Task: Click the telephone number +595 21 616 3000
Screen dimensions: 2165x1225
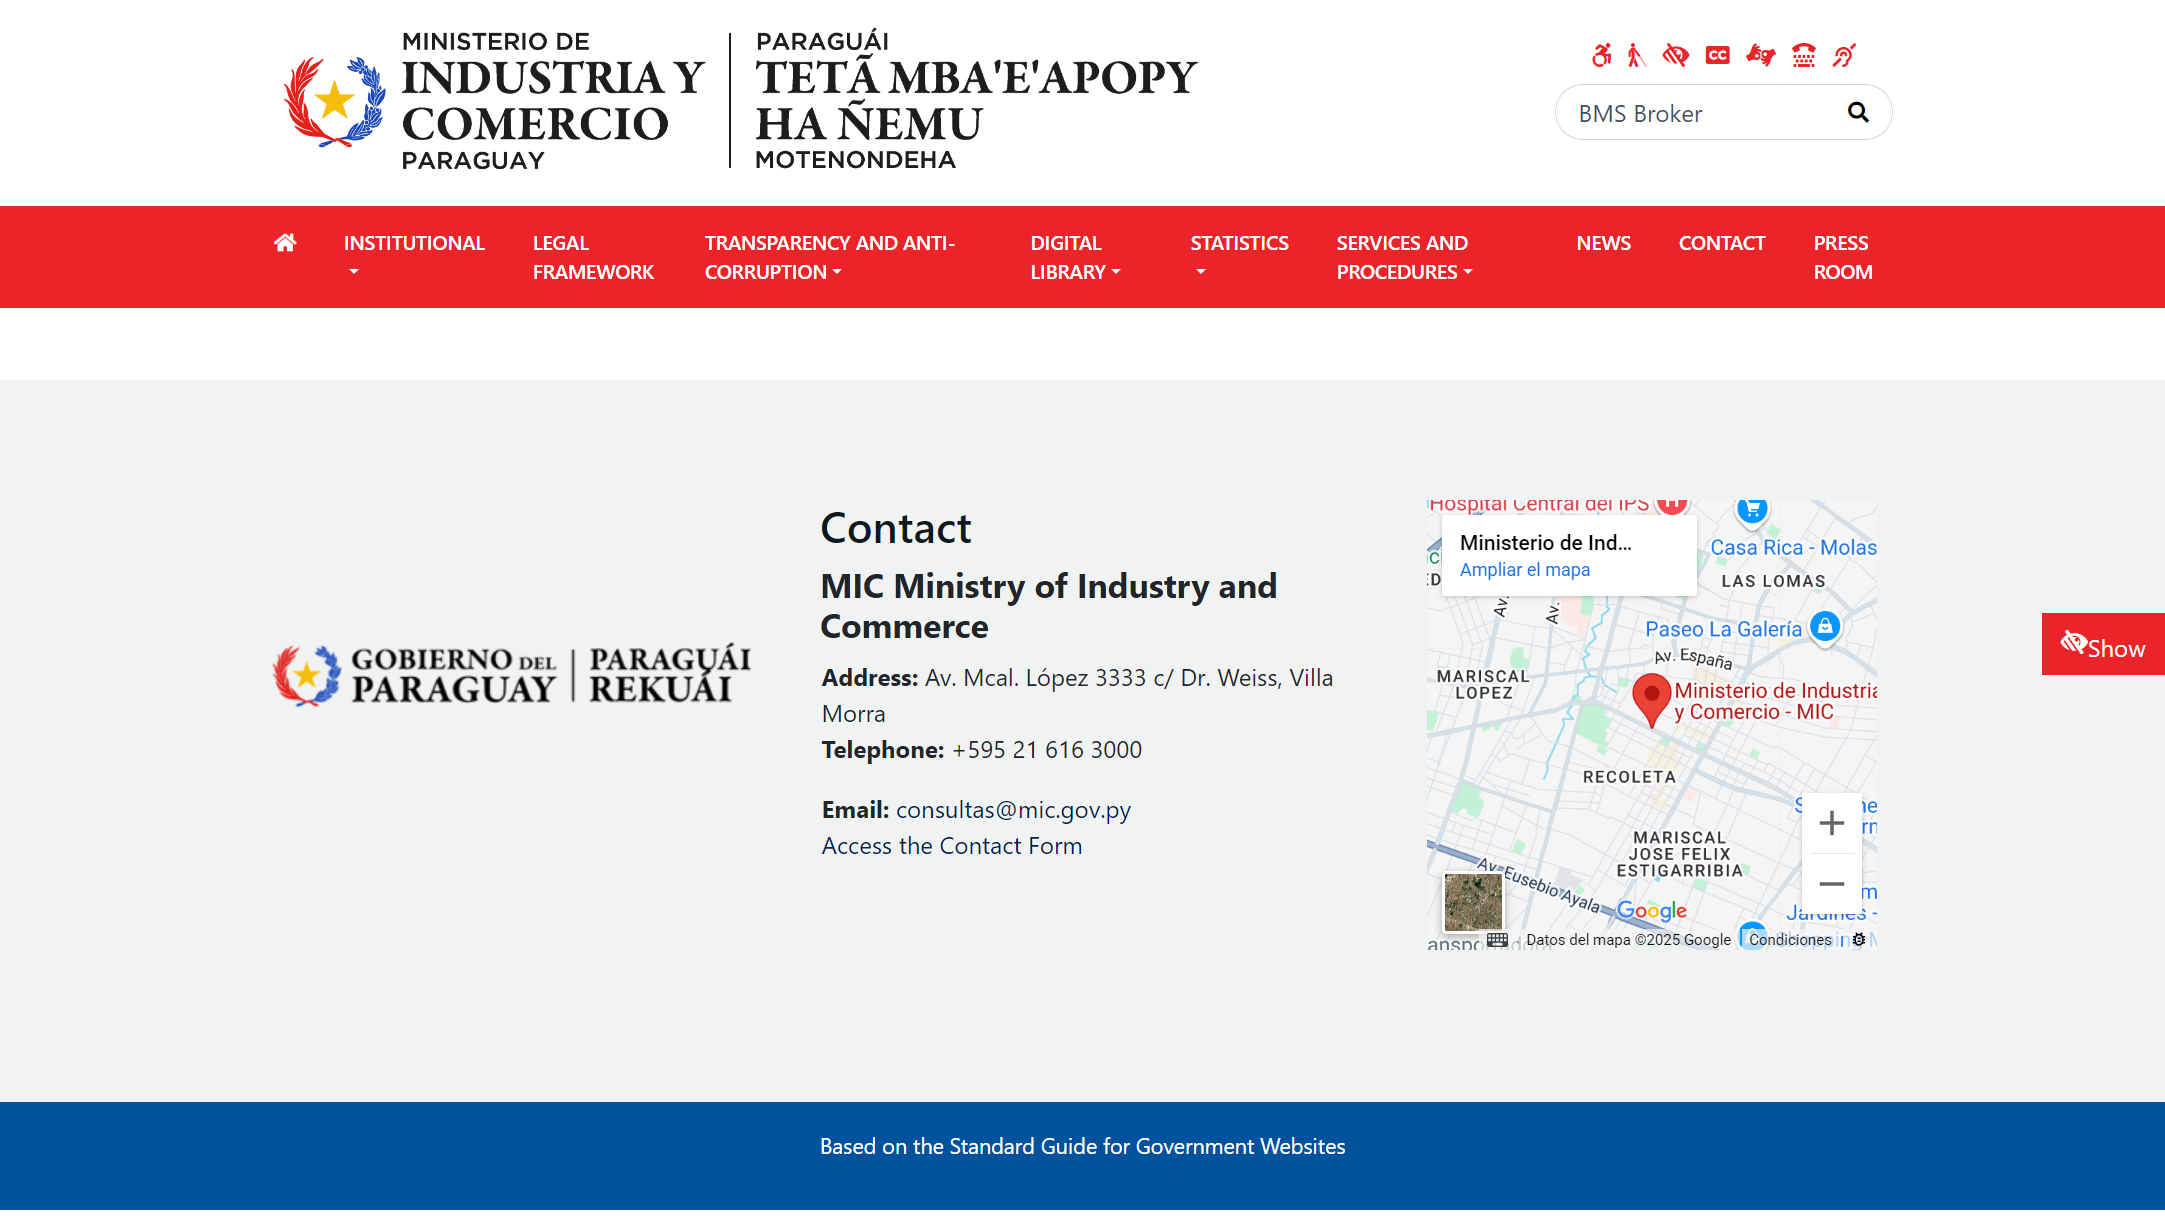Action: (x=1047, y=750)
